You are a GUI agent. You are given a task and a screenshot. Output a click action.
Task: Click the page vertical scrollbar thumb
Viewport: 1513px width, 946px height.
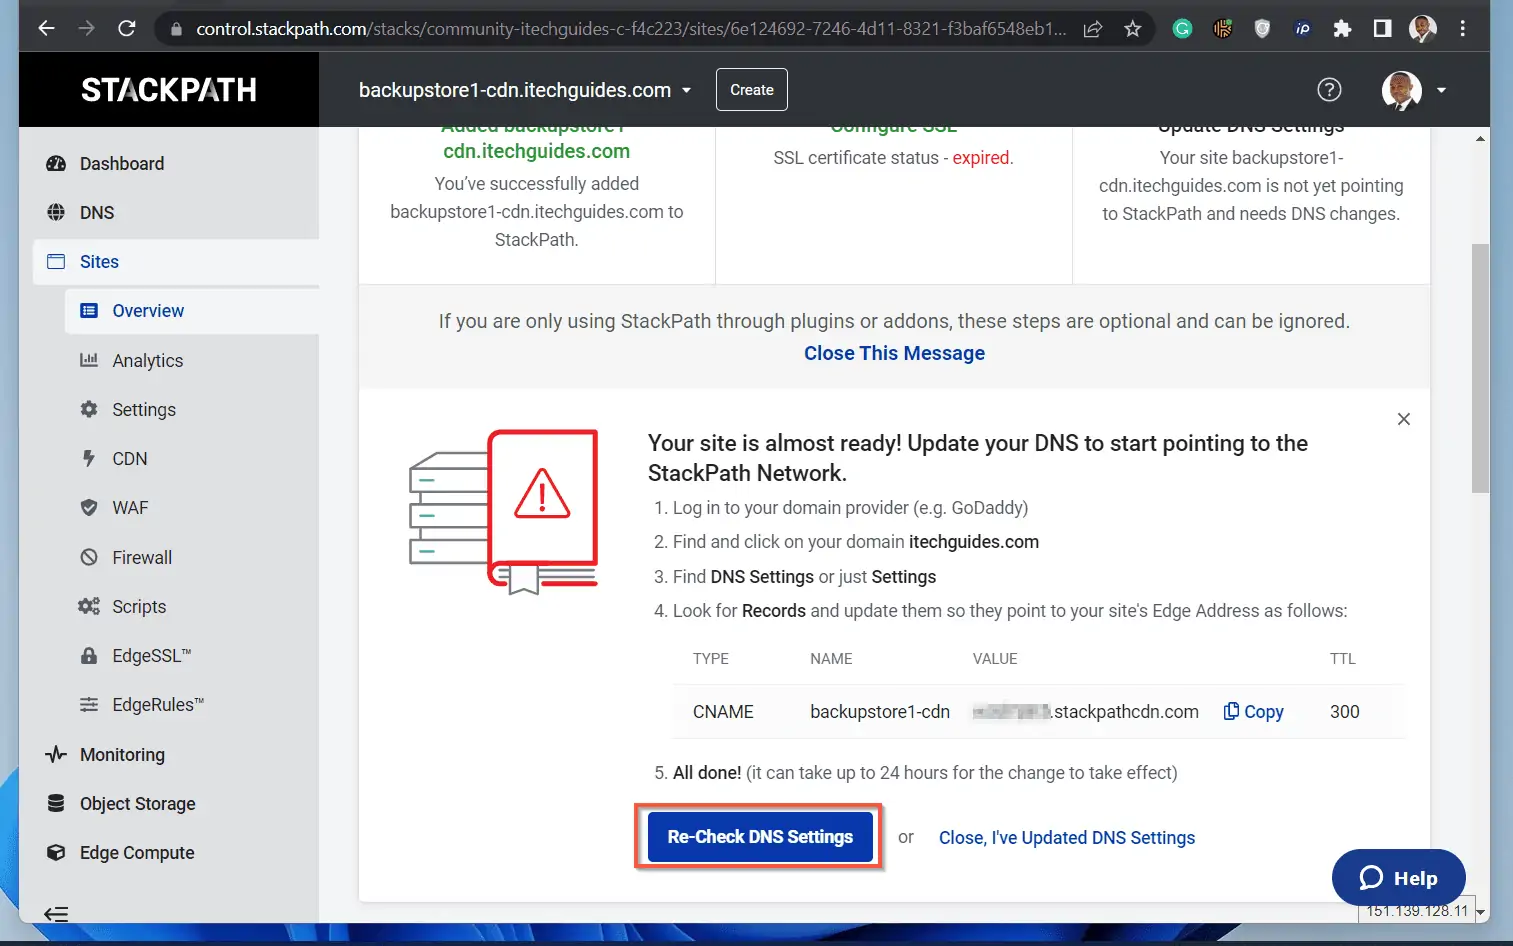click(1480, 368)
